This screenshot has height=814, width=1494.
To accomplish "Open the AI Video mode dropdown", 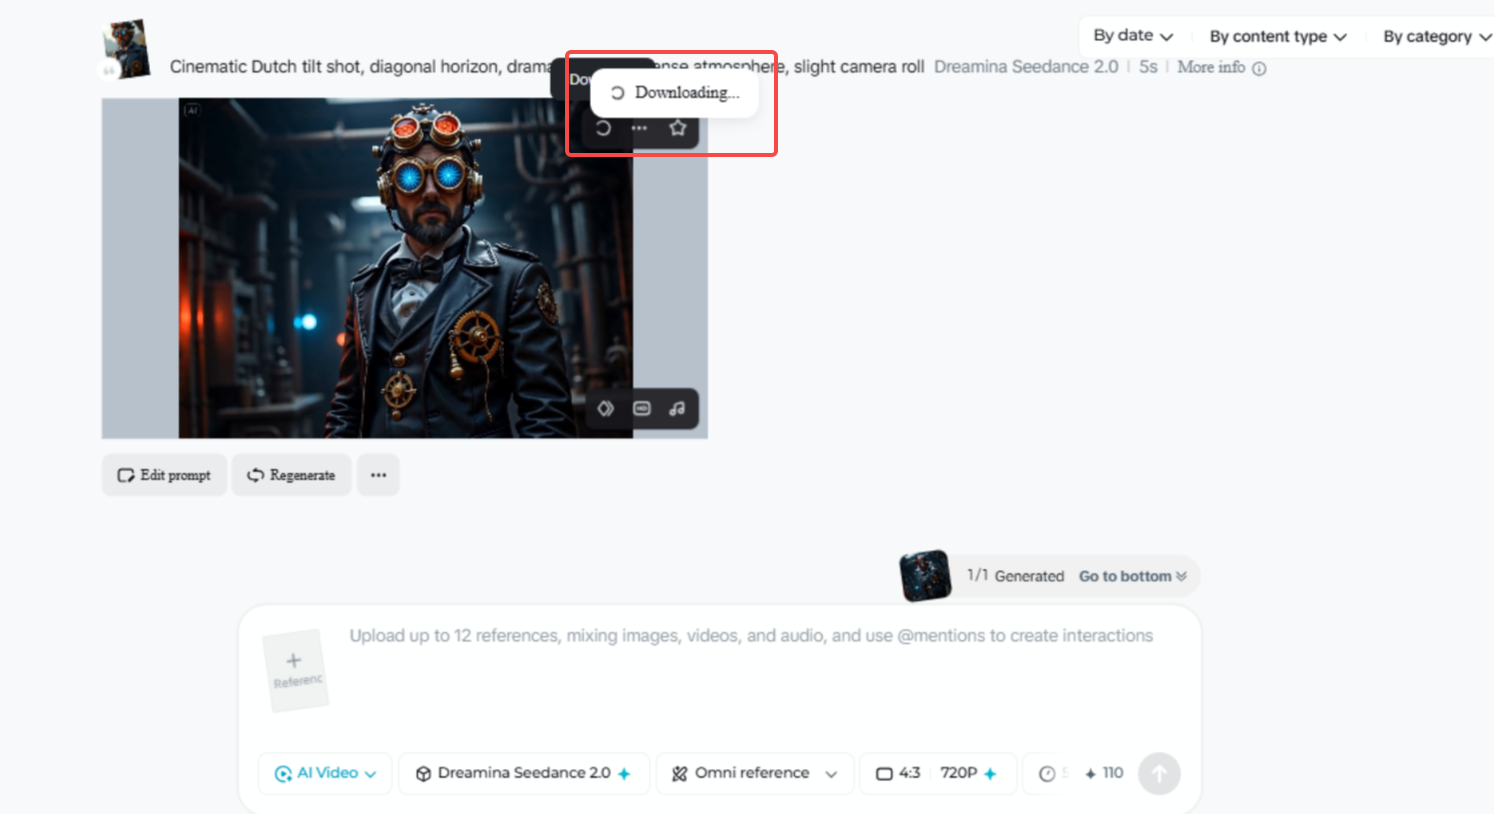I will click(325, 773).
